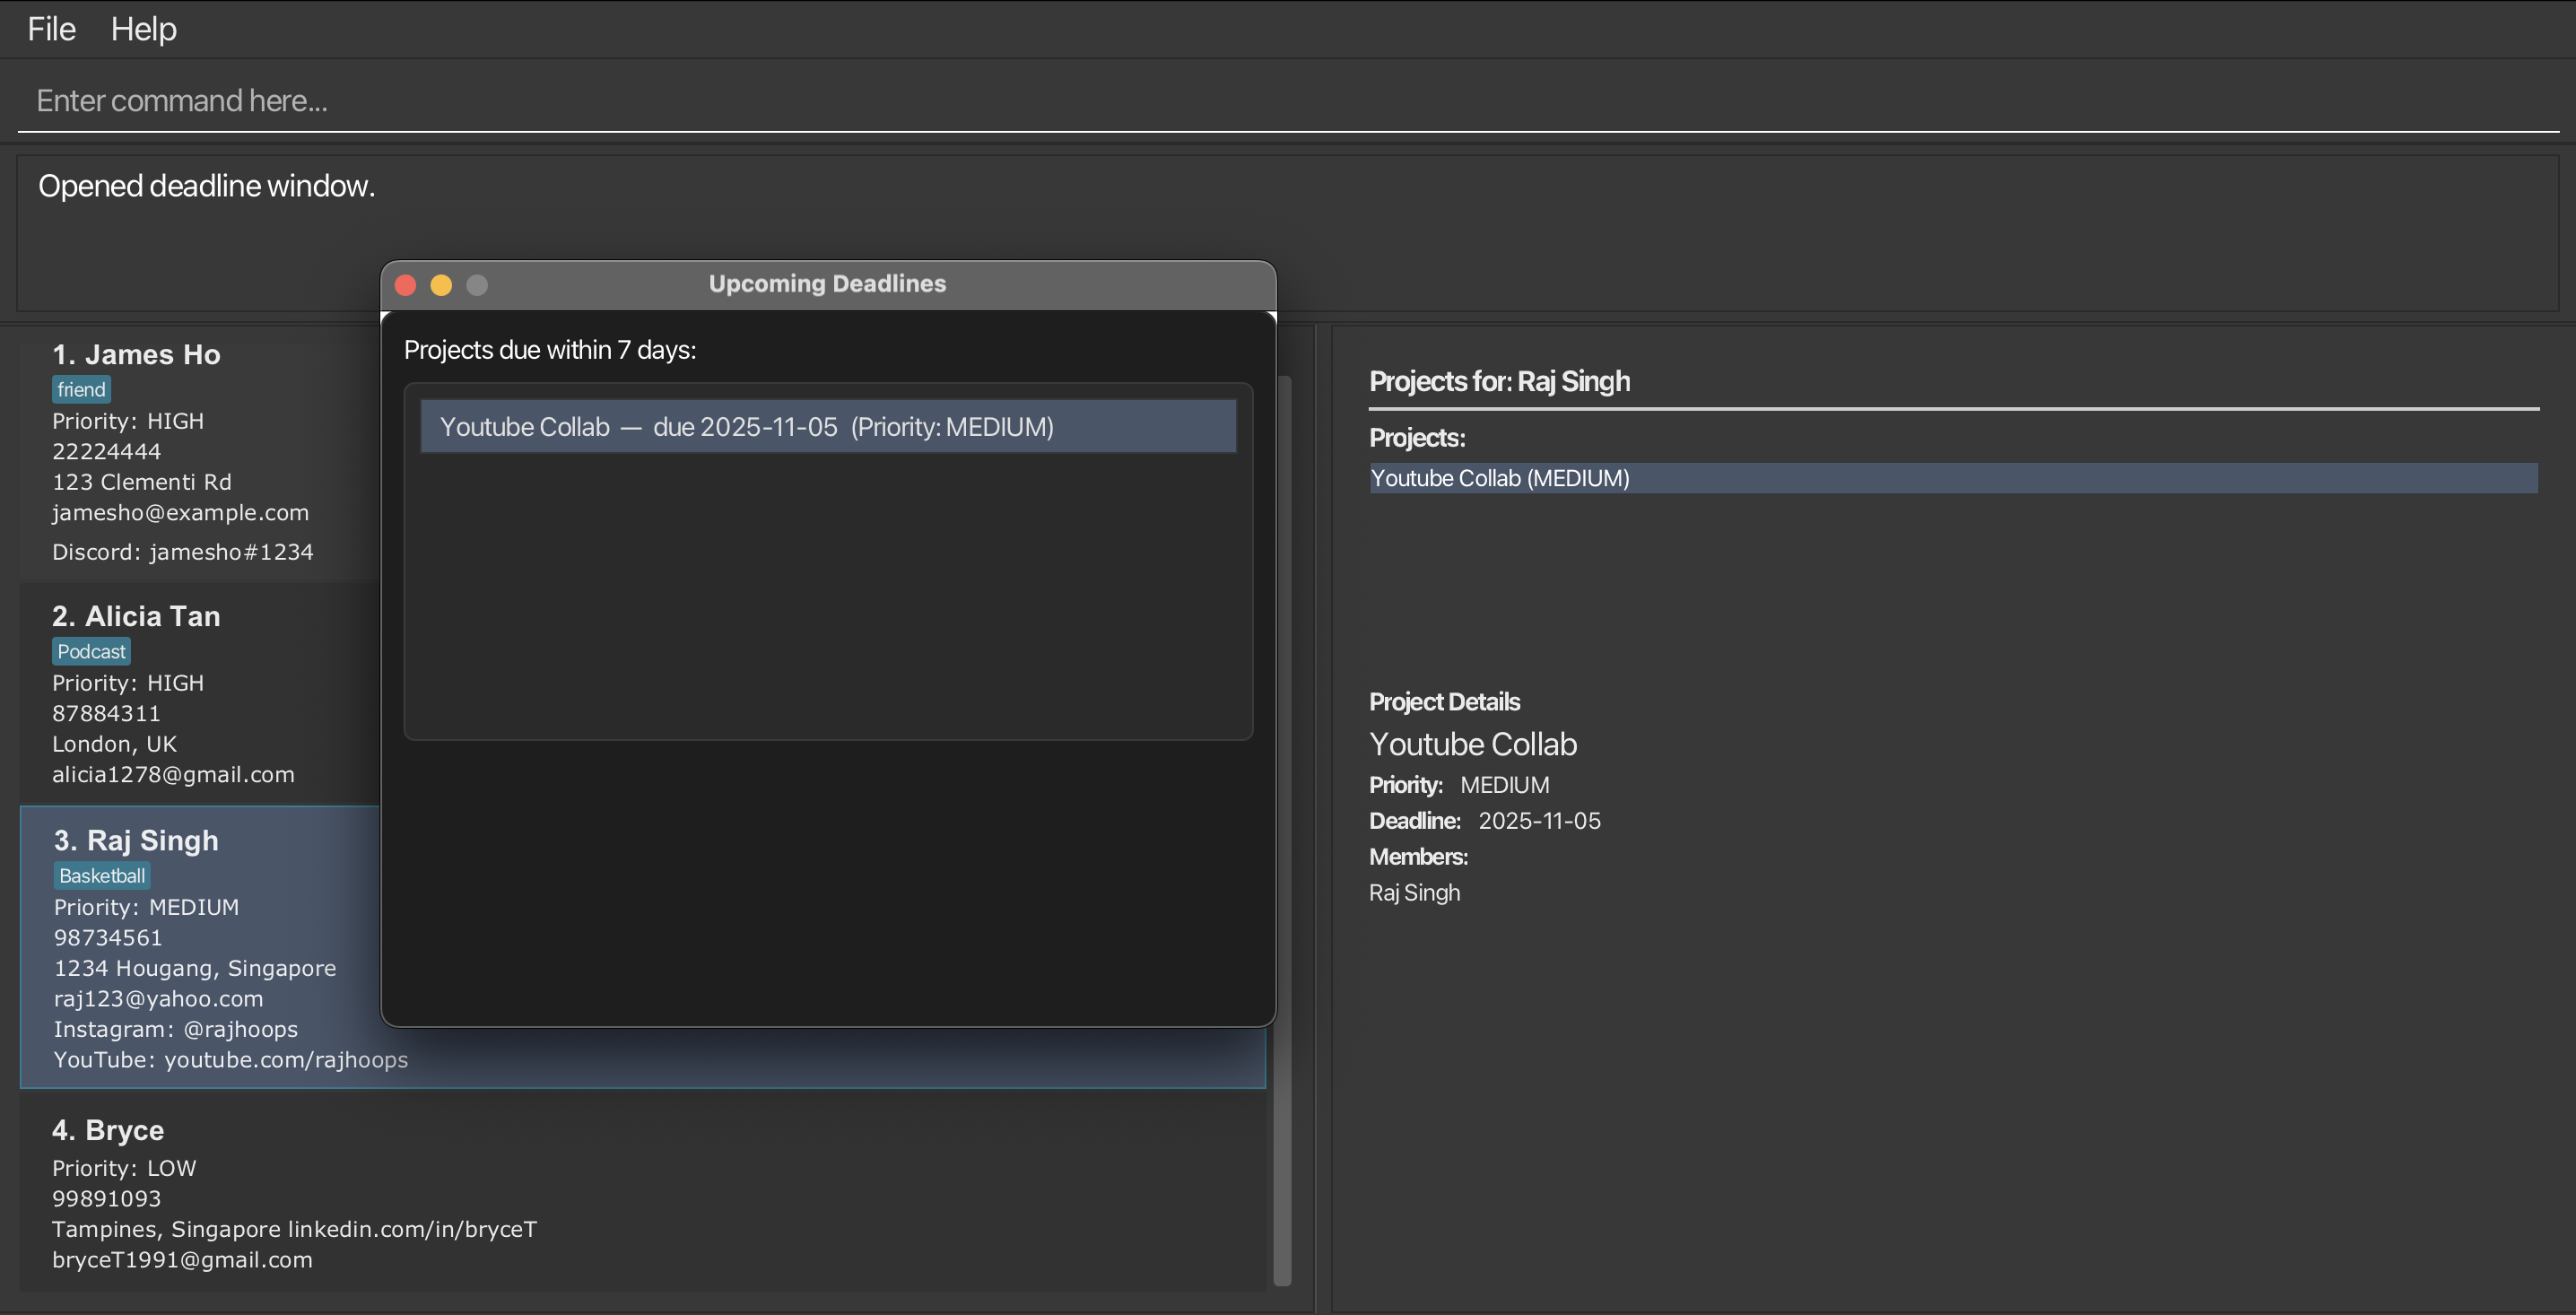Click James Ho's phone number 22224444
Screen dimensions: 2576x1315
point(106,451)
